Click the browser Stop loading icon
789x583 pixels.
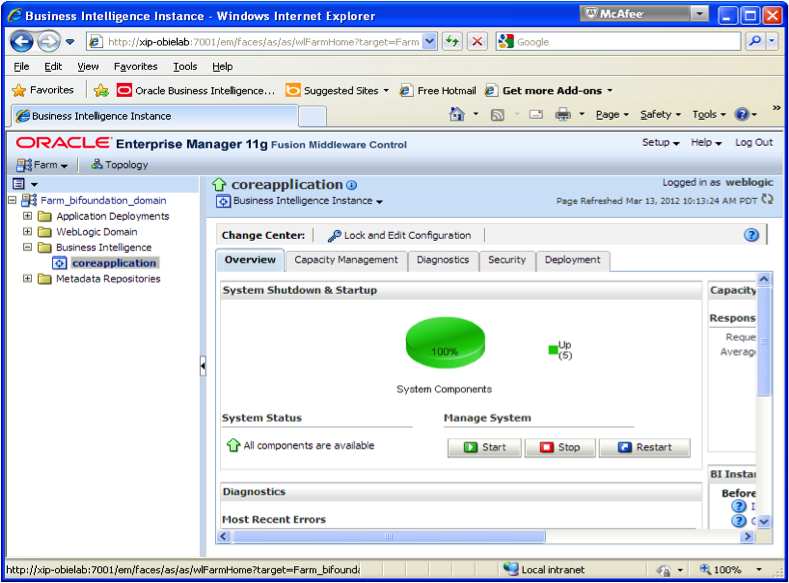coord(478,41)
